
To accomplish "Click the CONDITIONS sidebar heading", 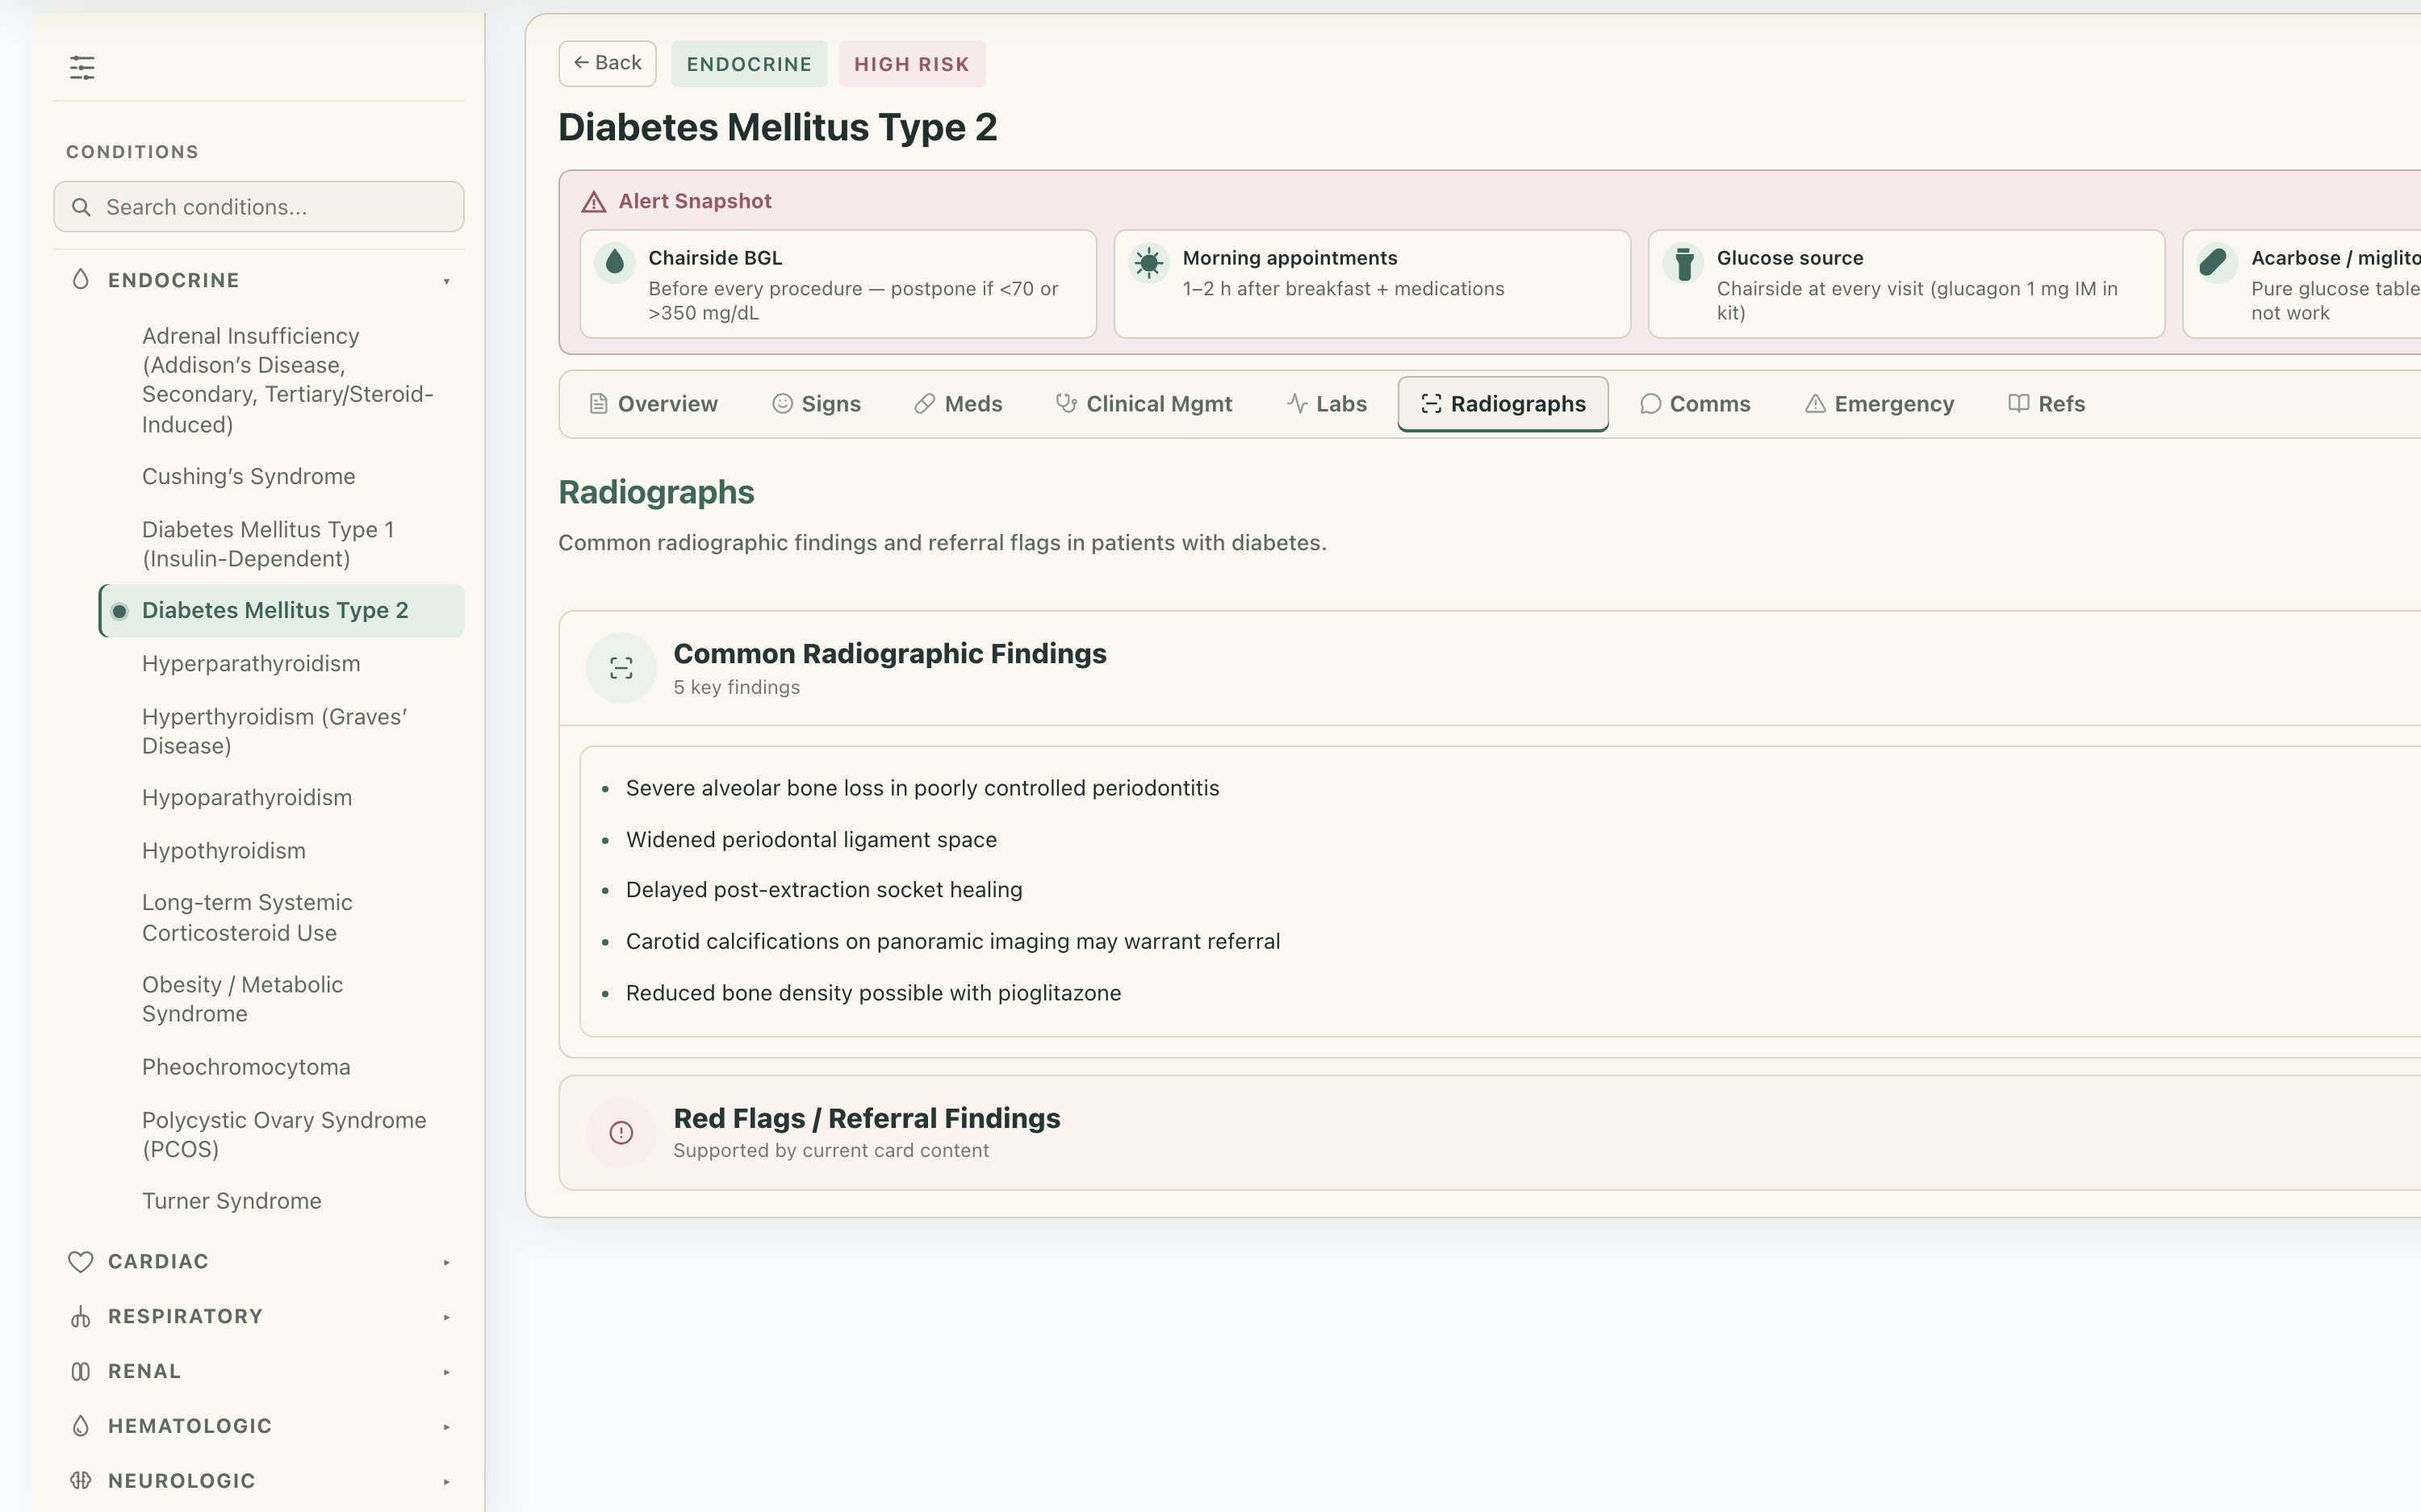I will [132, 152].
